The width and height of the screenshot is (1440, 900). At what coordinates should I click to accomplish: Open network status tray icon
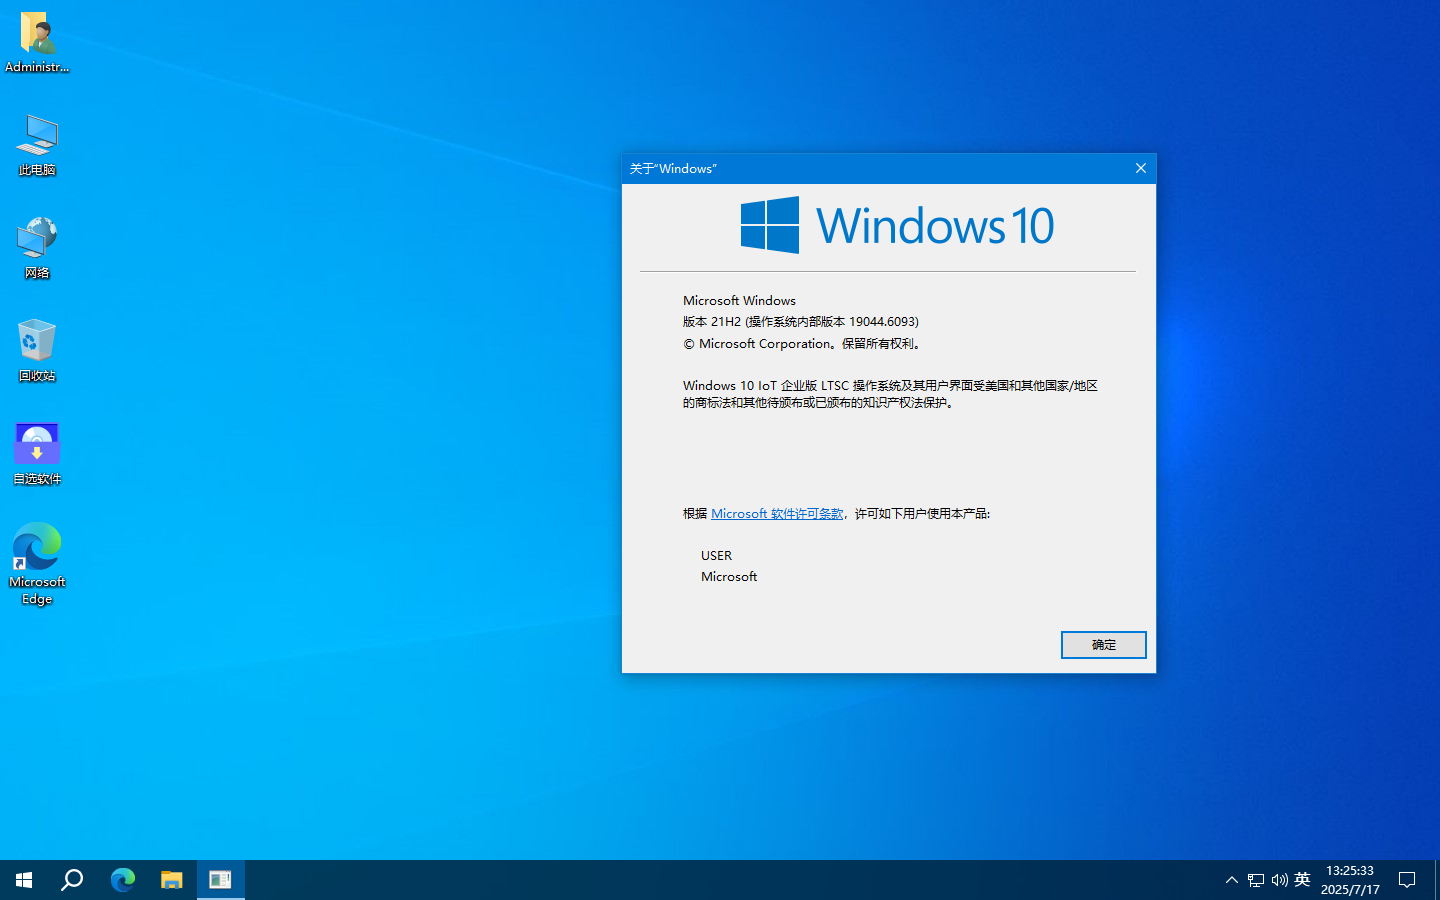click(1256, 880)
